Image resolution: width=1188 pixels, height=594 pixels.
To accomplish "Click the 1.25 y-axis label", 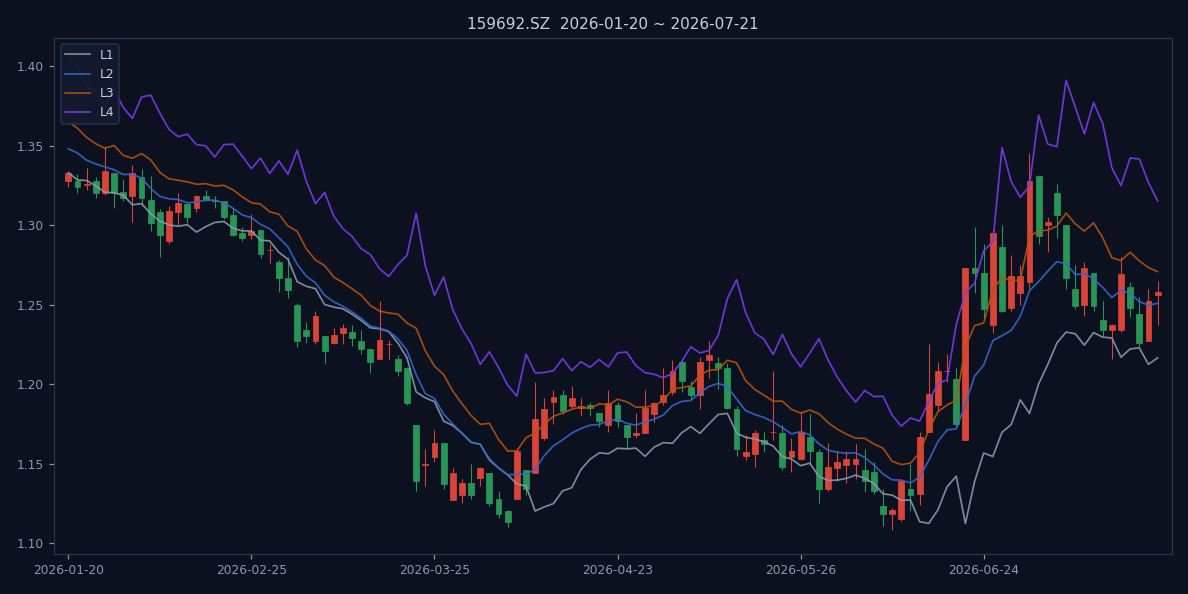I will [x=30, y=305].
